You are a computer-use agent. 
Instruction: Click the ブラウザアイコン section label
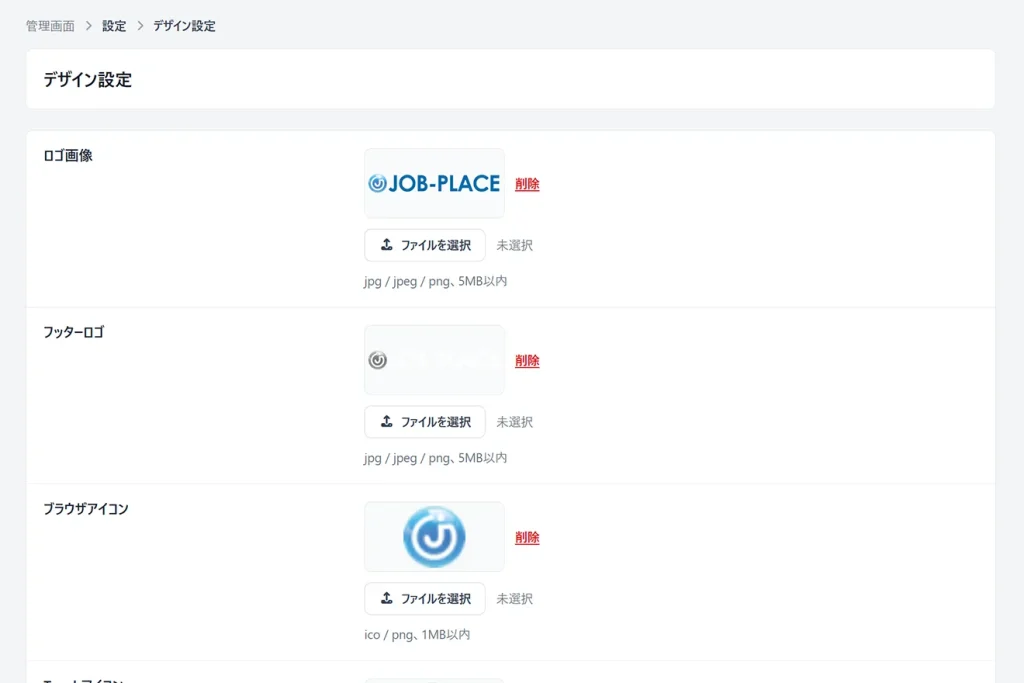[x=86, y=509]
